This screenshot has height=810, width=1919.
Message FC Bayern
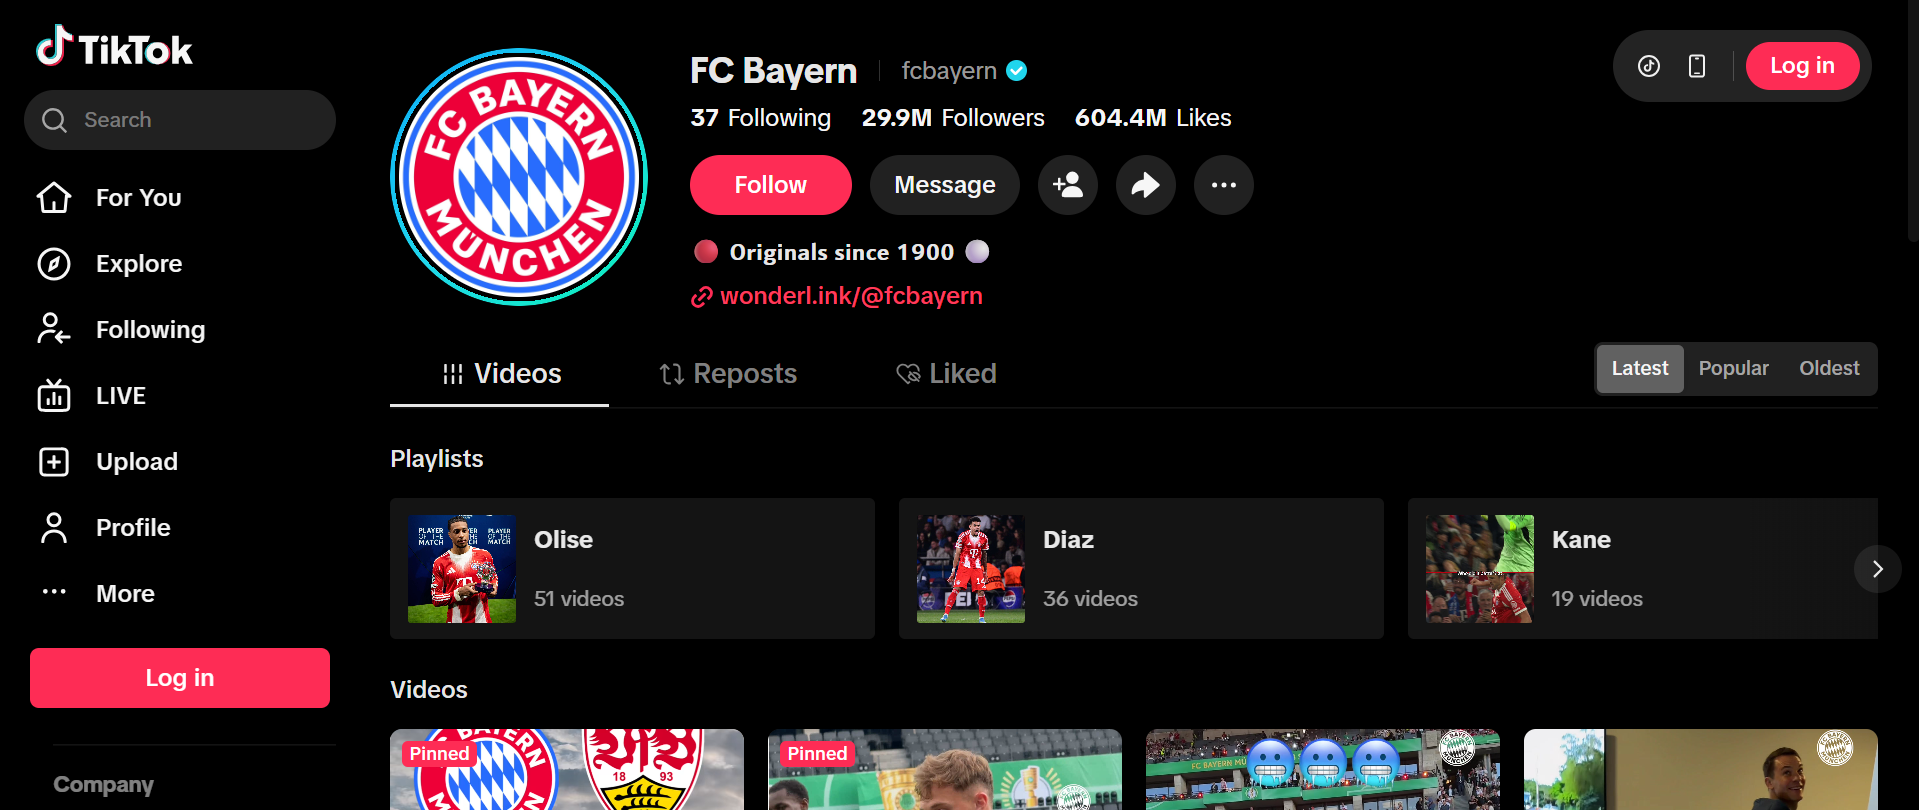pos(945,185)
